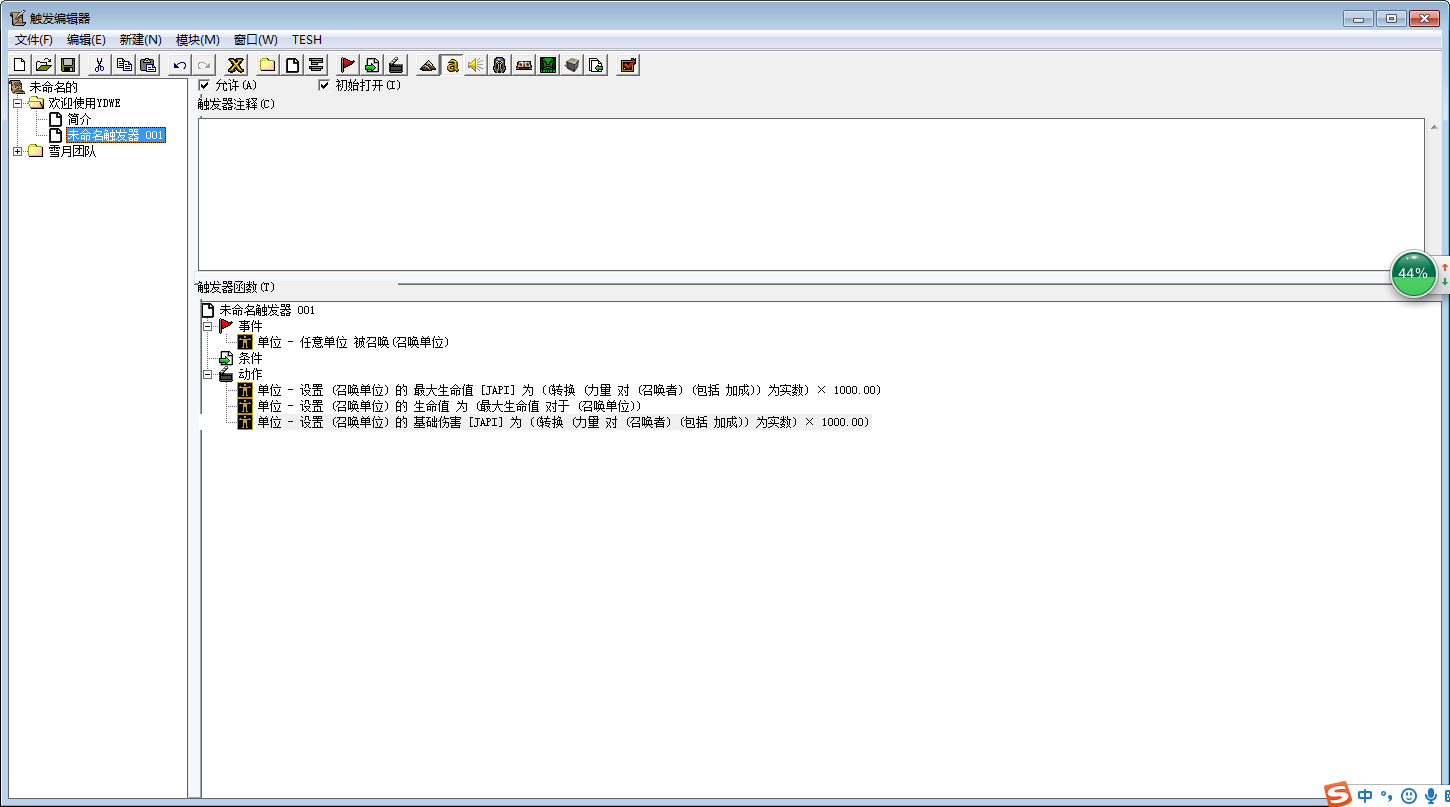The width and height of the screenshot is (1450, 807).
Task: Expand the 雪月团队 folder
Action: coord(18,151)
